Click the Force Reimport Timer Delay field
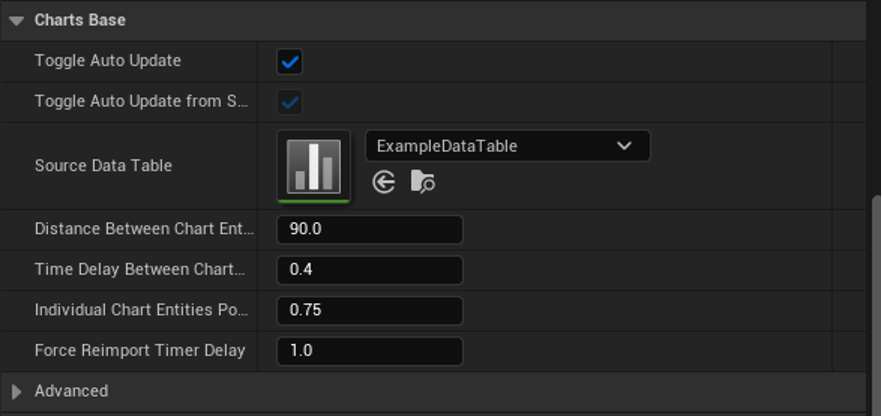882x416 pixels. (369, 351)
